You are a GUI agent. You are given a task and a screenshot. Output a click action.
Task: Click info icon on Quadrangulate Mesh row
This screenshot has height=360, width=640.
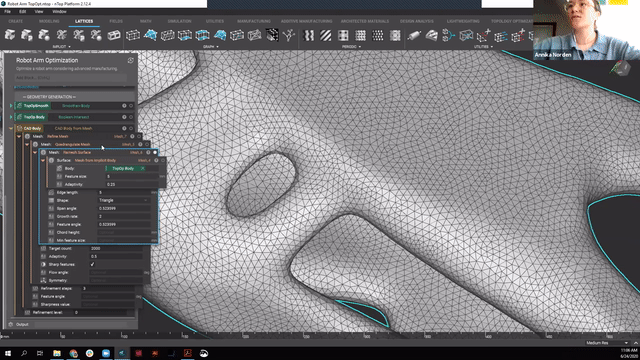pos(140,144)
